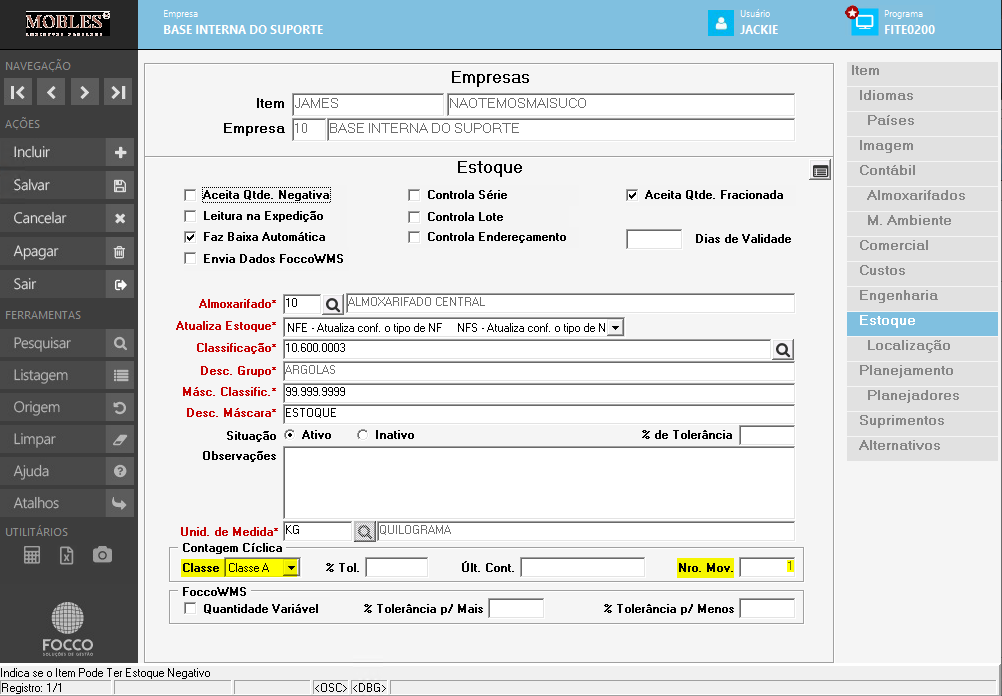1002x696 pixels.
Task: Go to previous record arrow
Action: point(51,92)
